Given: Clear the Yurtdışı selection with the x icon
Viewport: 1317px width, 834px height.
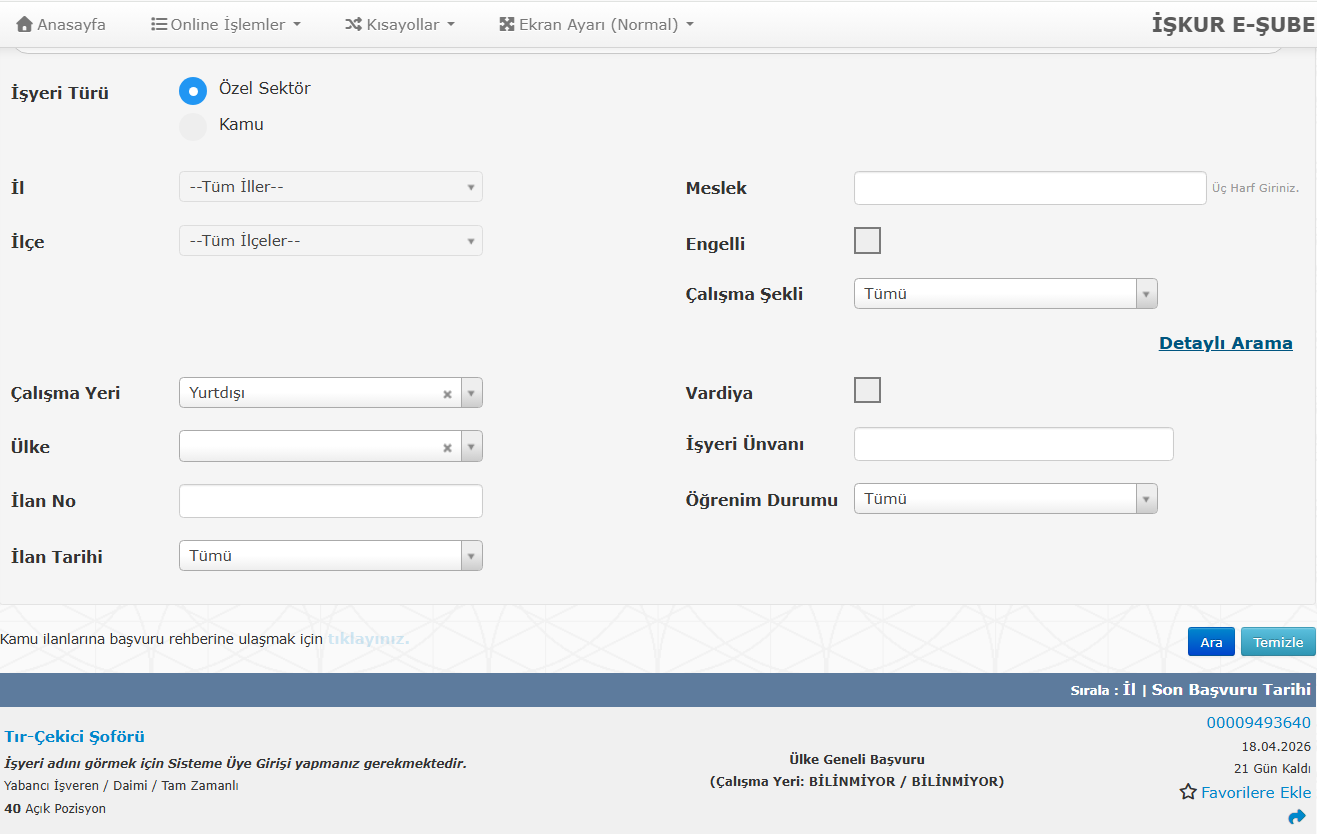Looking at the screenshot, I should (x=448, y=394).
